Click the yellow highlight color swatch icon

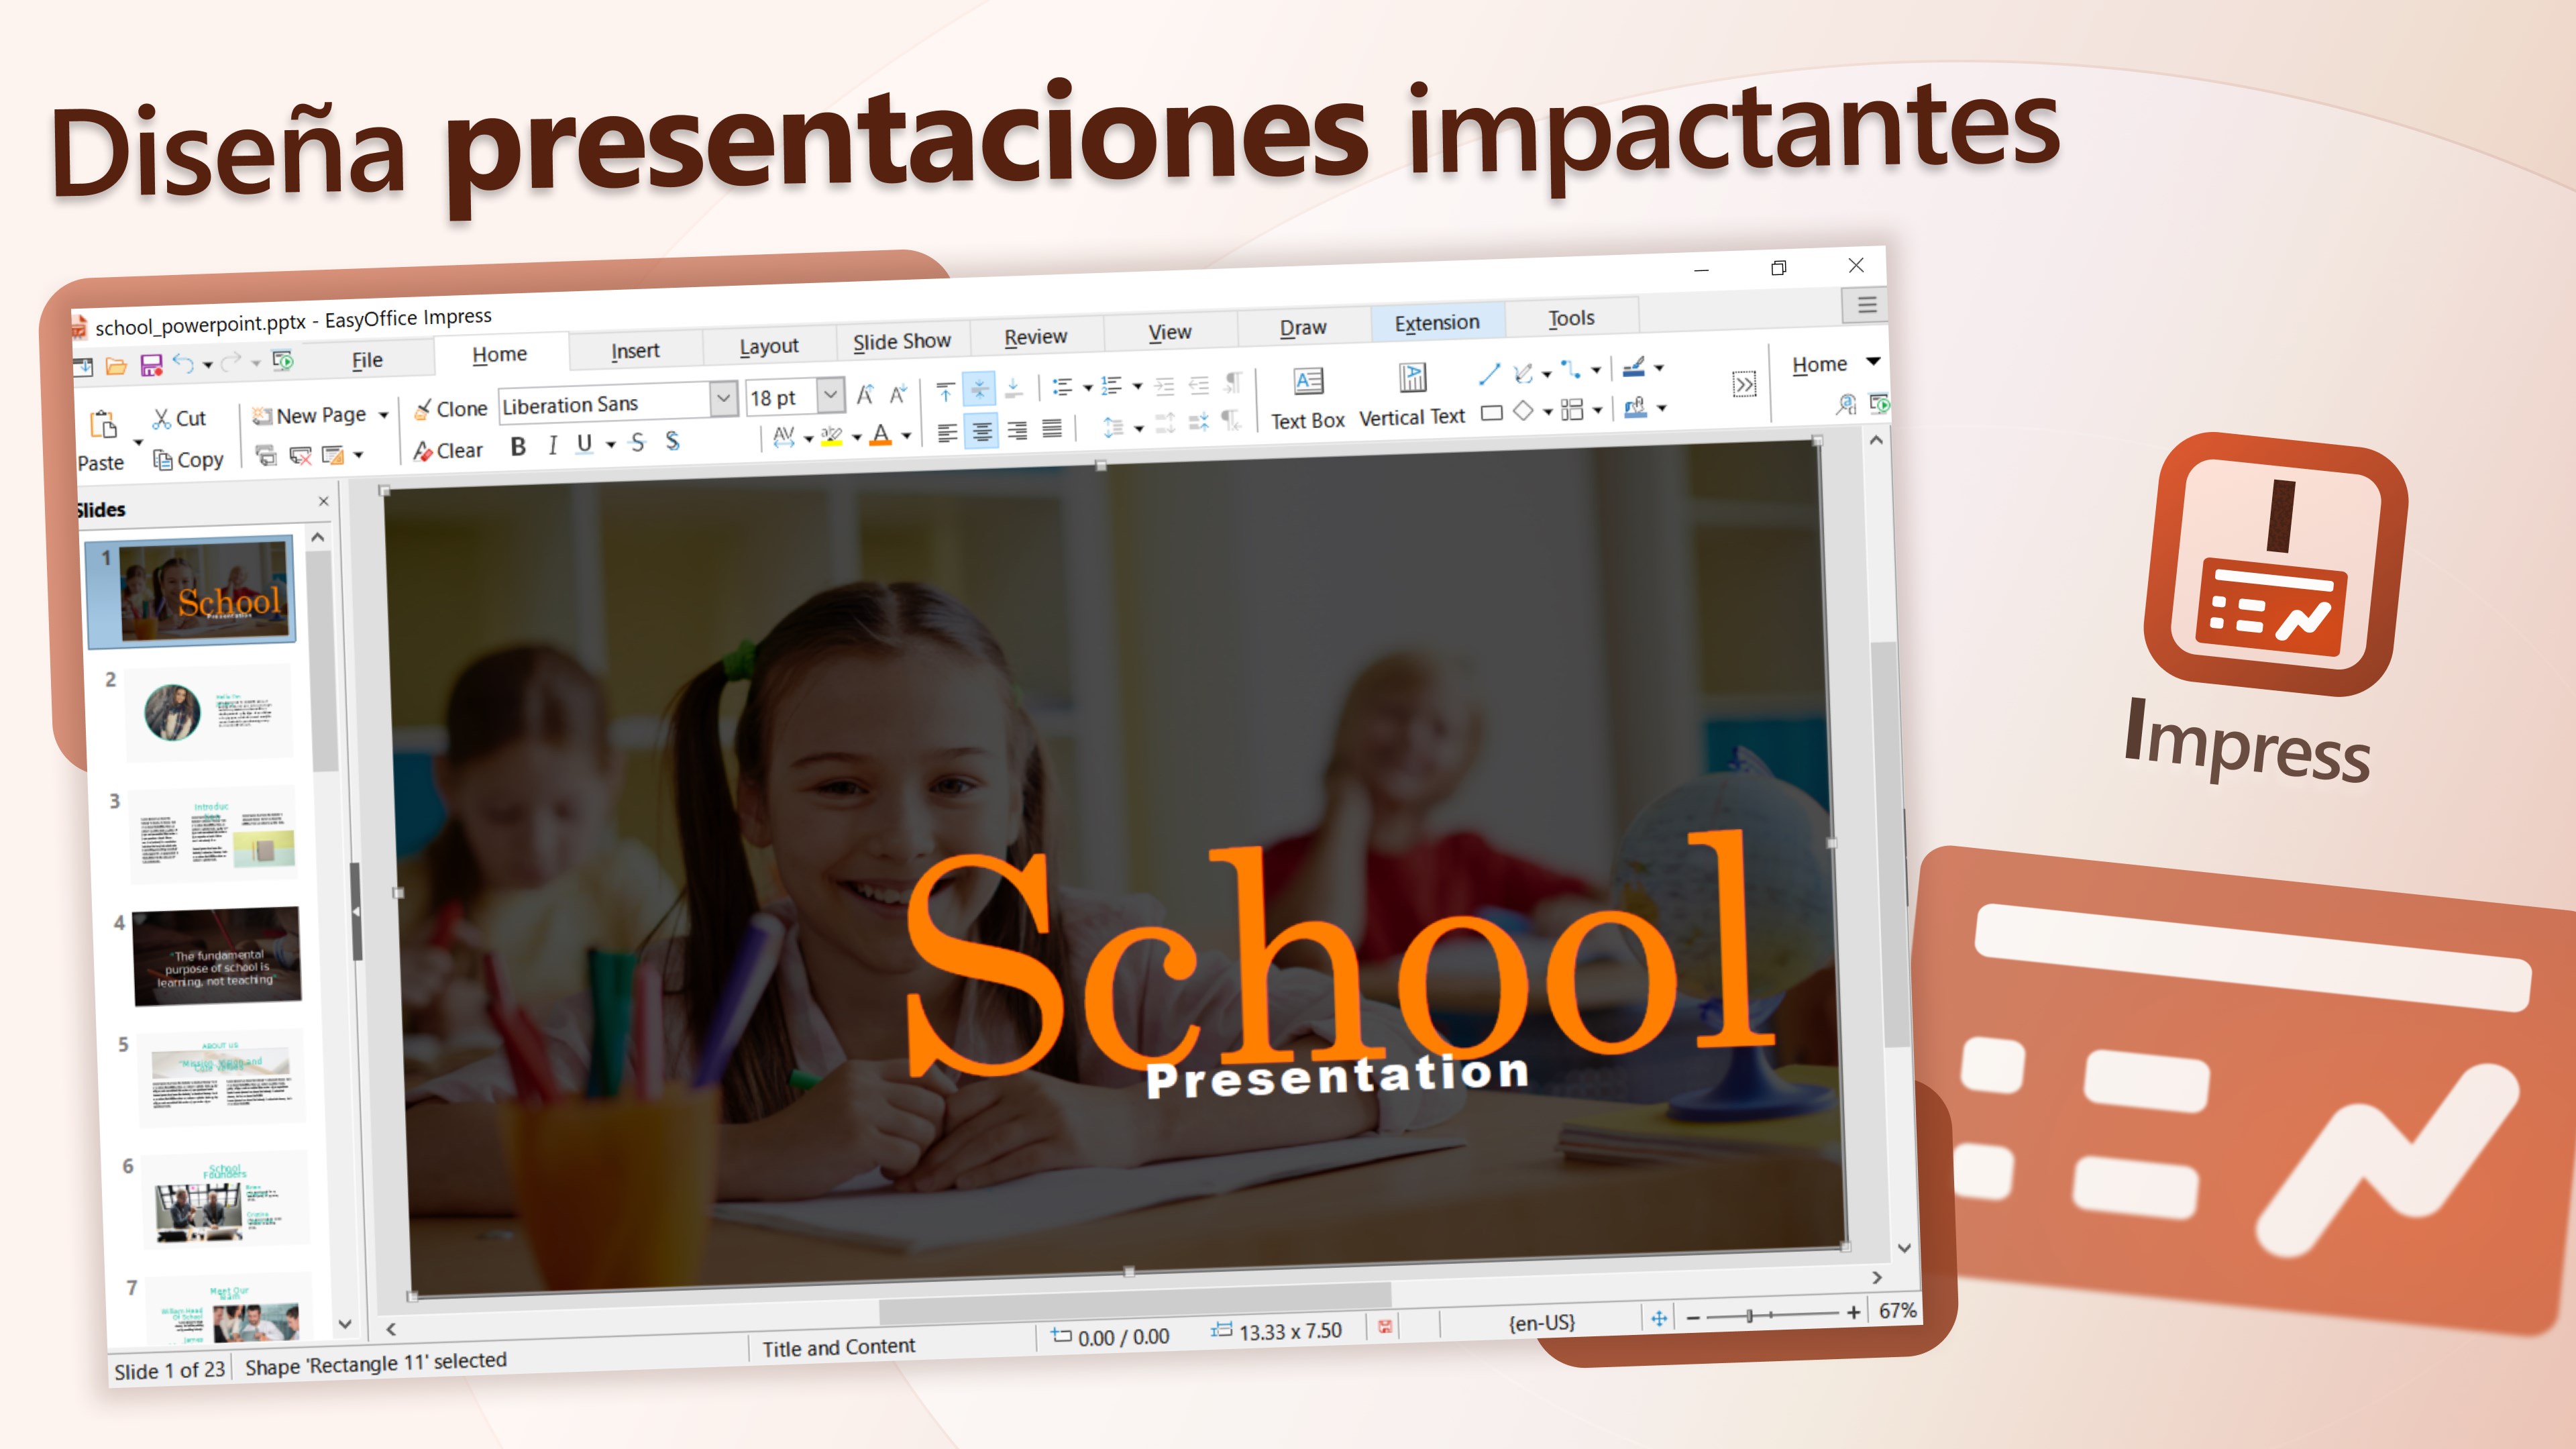831,437
